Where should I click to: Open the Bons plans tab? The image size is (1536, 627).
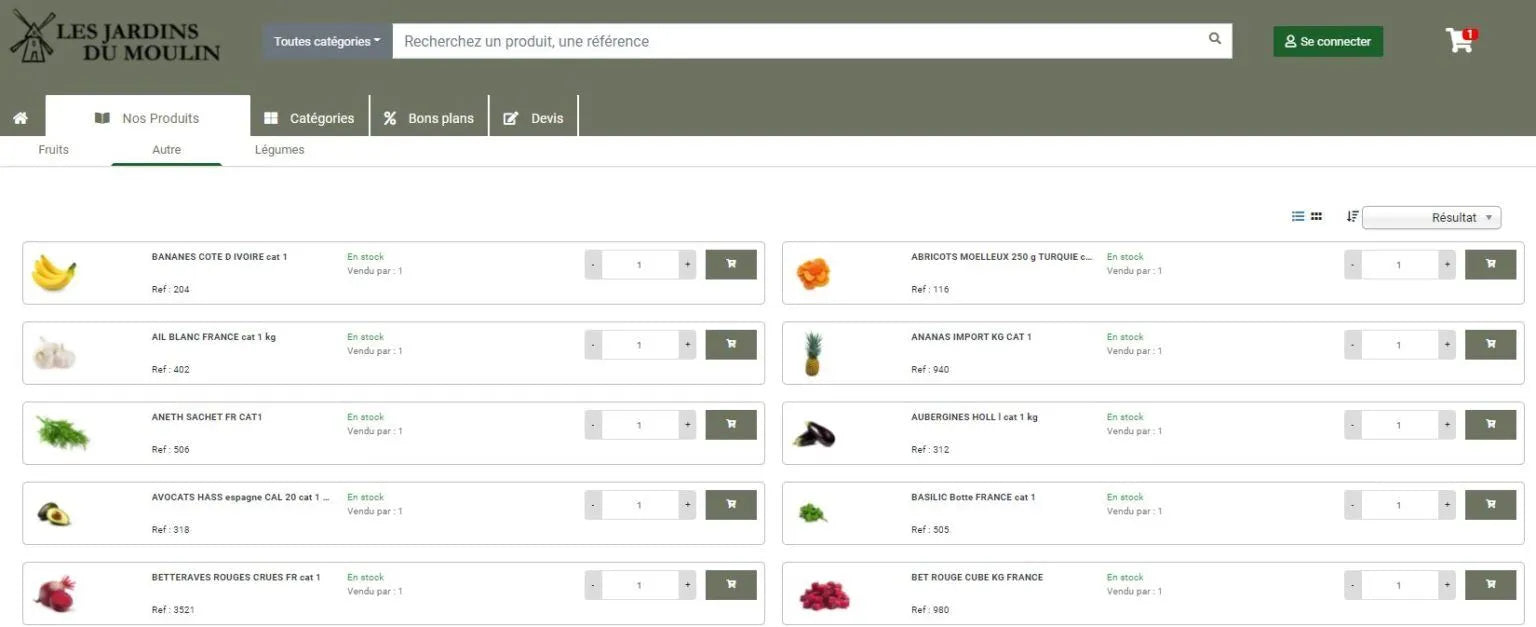[x=429, y=118]
